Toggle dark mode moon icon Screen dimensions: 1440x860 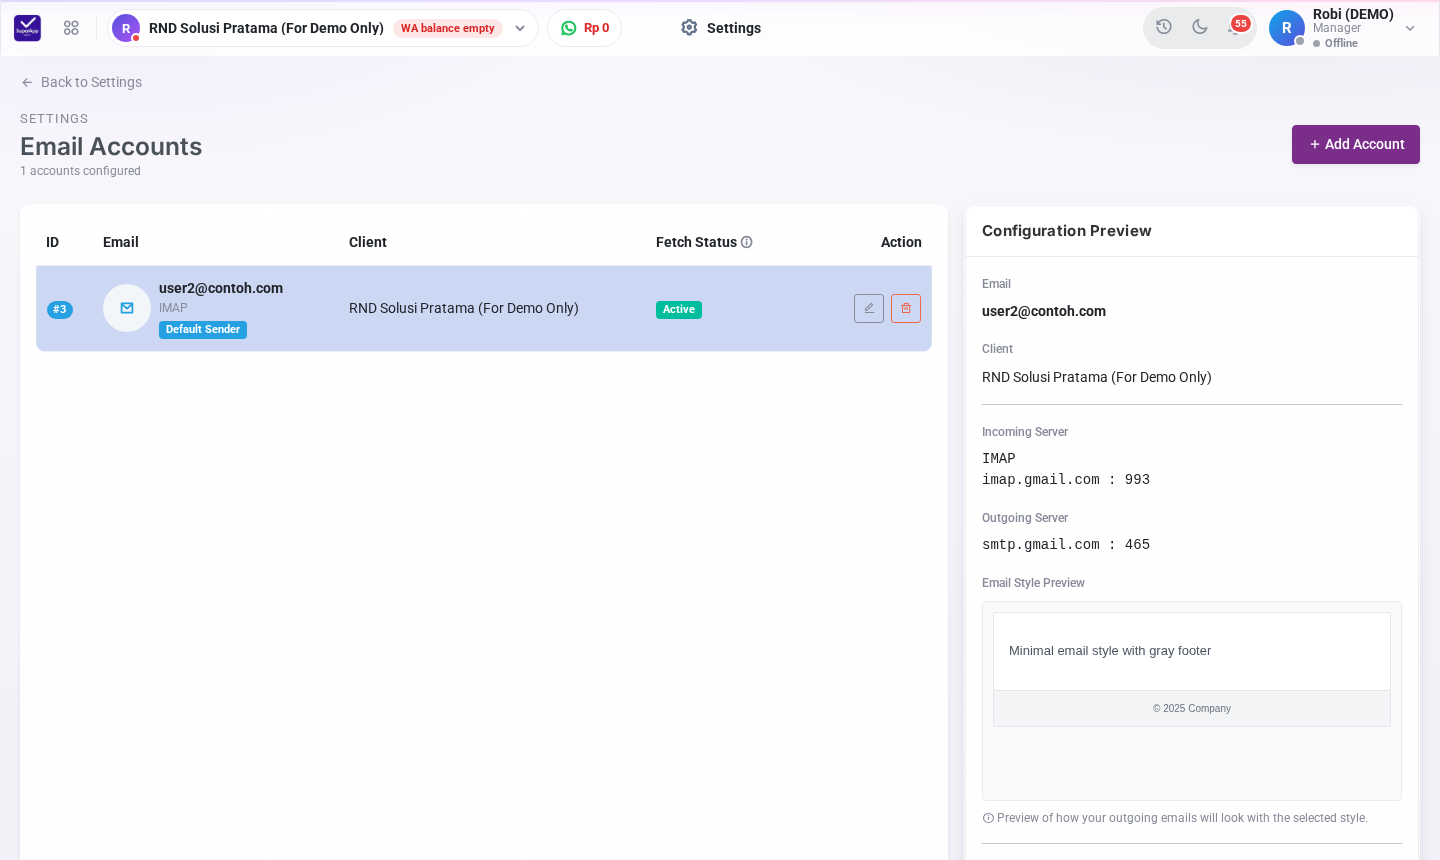tap(1200, 27)
